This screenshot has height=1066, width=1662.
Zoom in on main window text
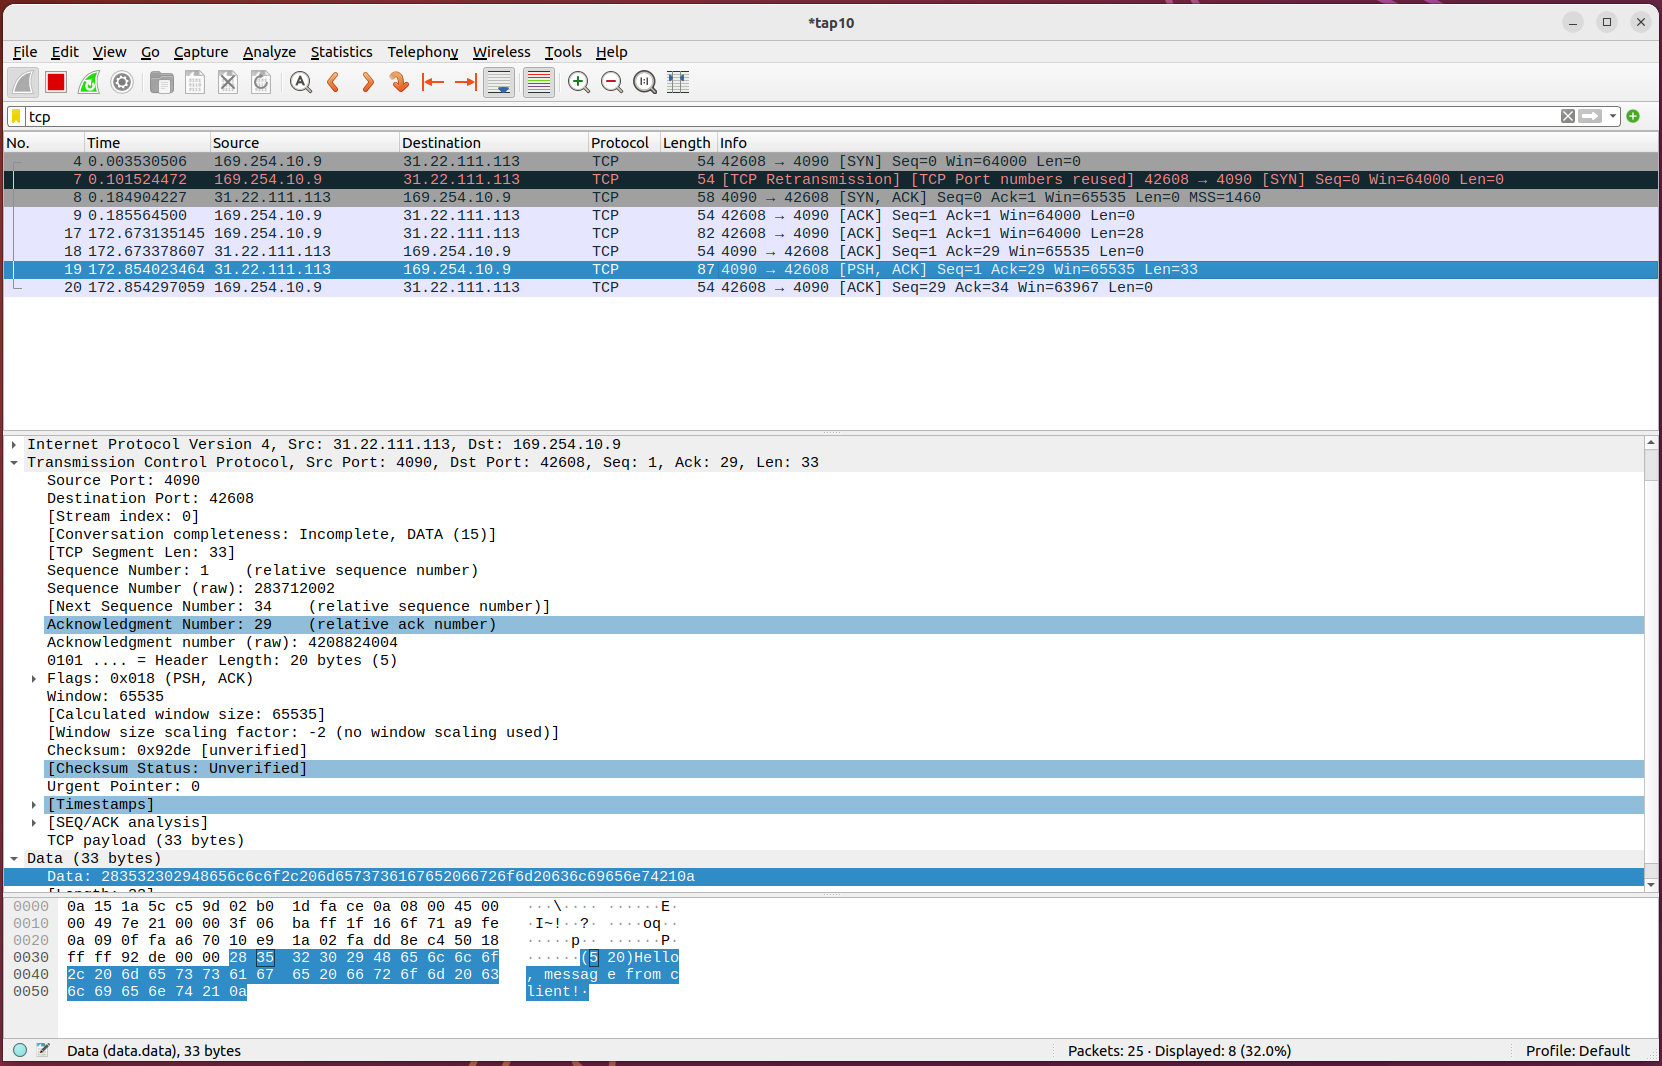point(579,82)
